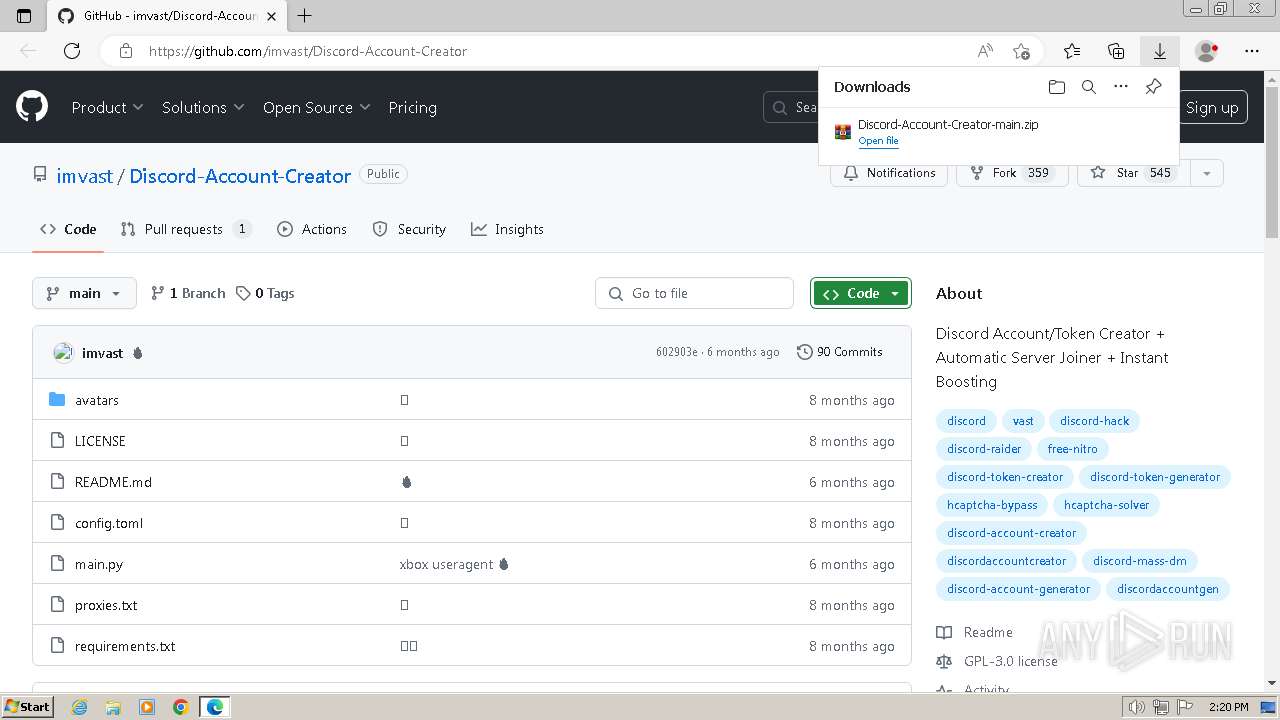Search downloads using magnifier icon

click(x=1089, y=87)
